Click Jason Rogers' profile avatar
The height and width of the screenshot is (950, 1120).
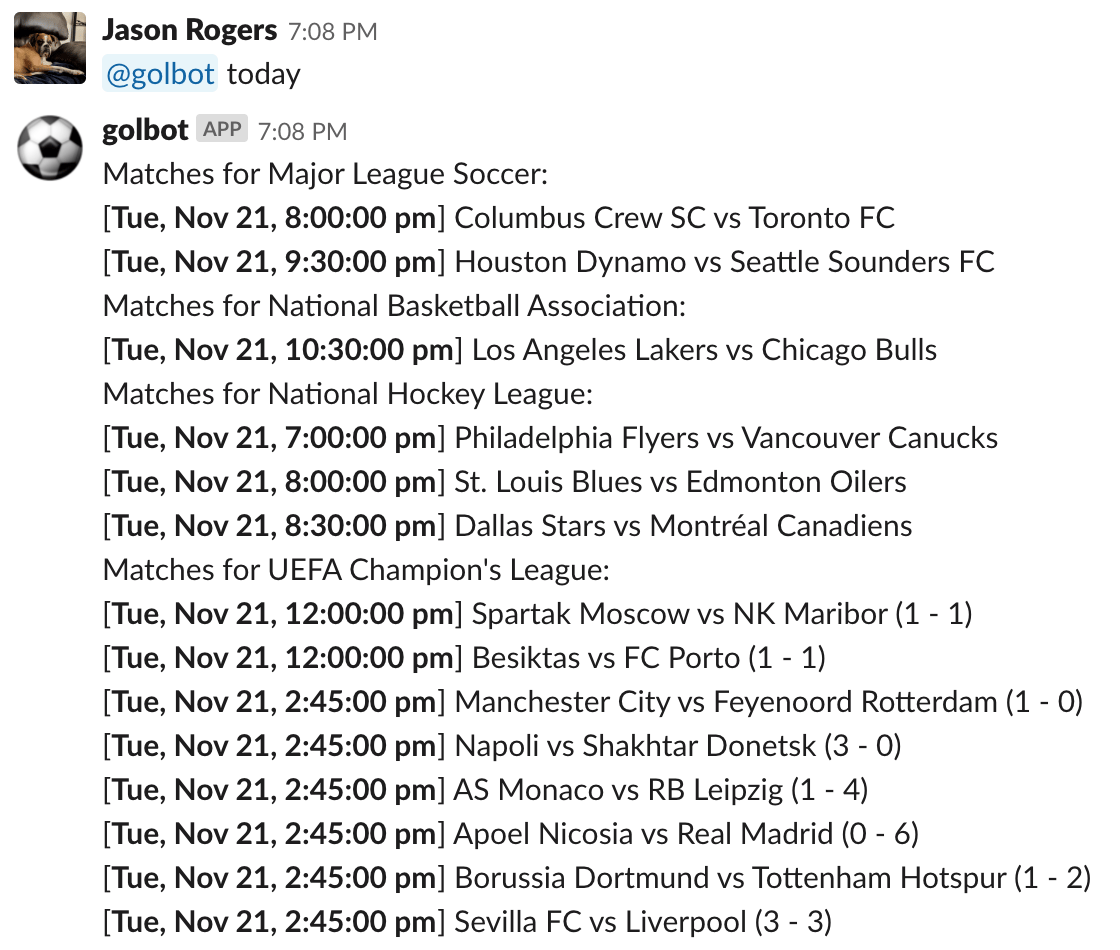pos(49,48)
